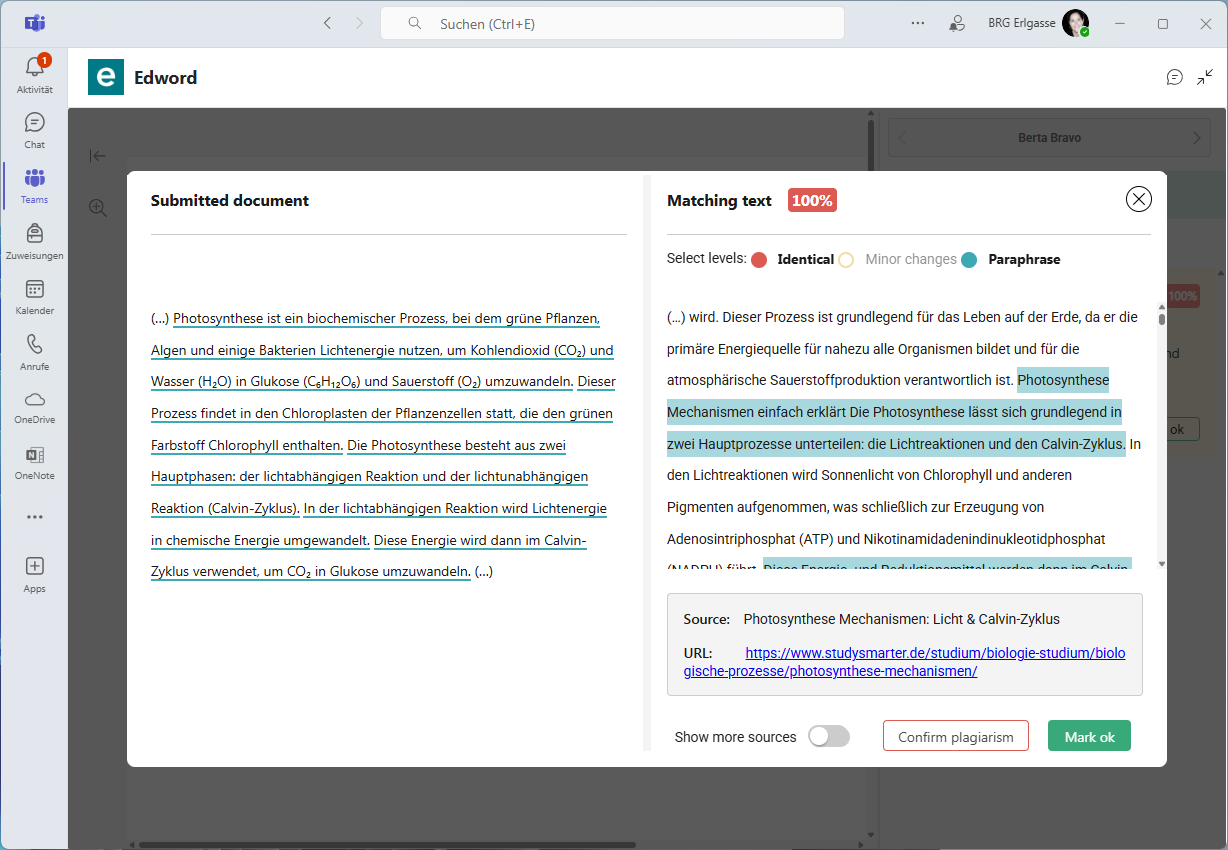Click the Microsoft Teams logo

pyautogui.click(x=35, y=23)
